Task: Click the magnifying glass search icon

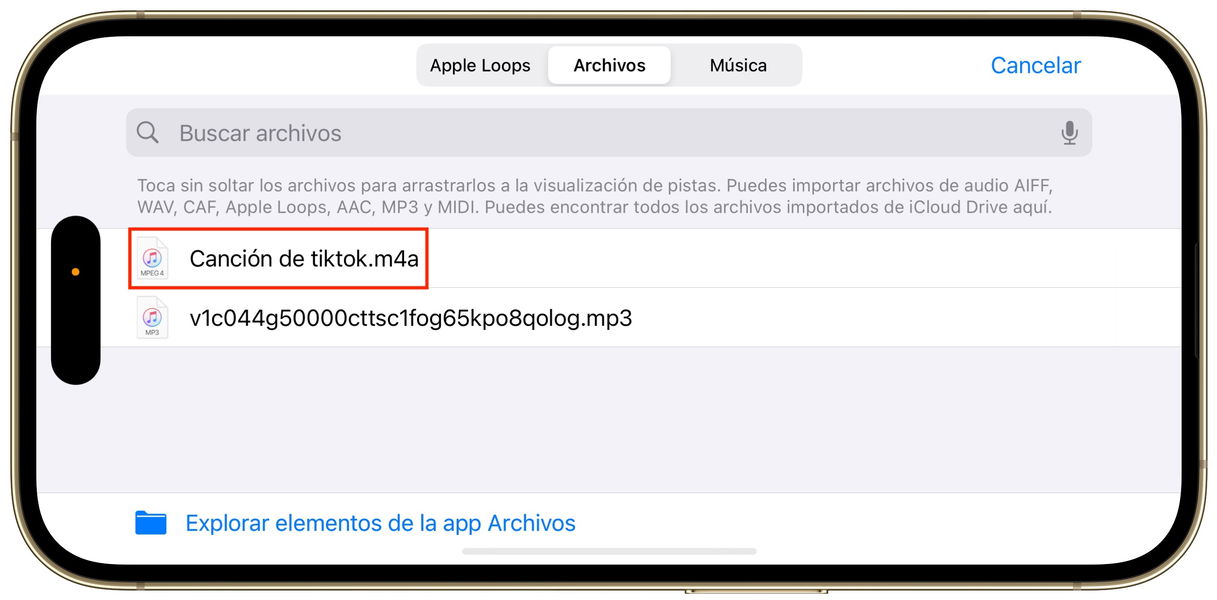Action: tap(148, 133)
